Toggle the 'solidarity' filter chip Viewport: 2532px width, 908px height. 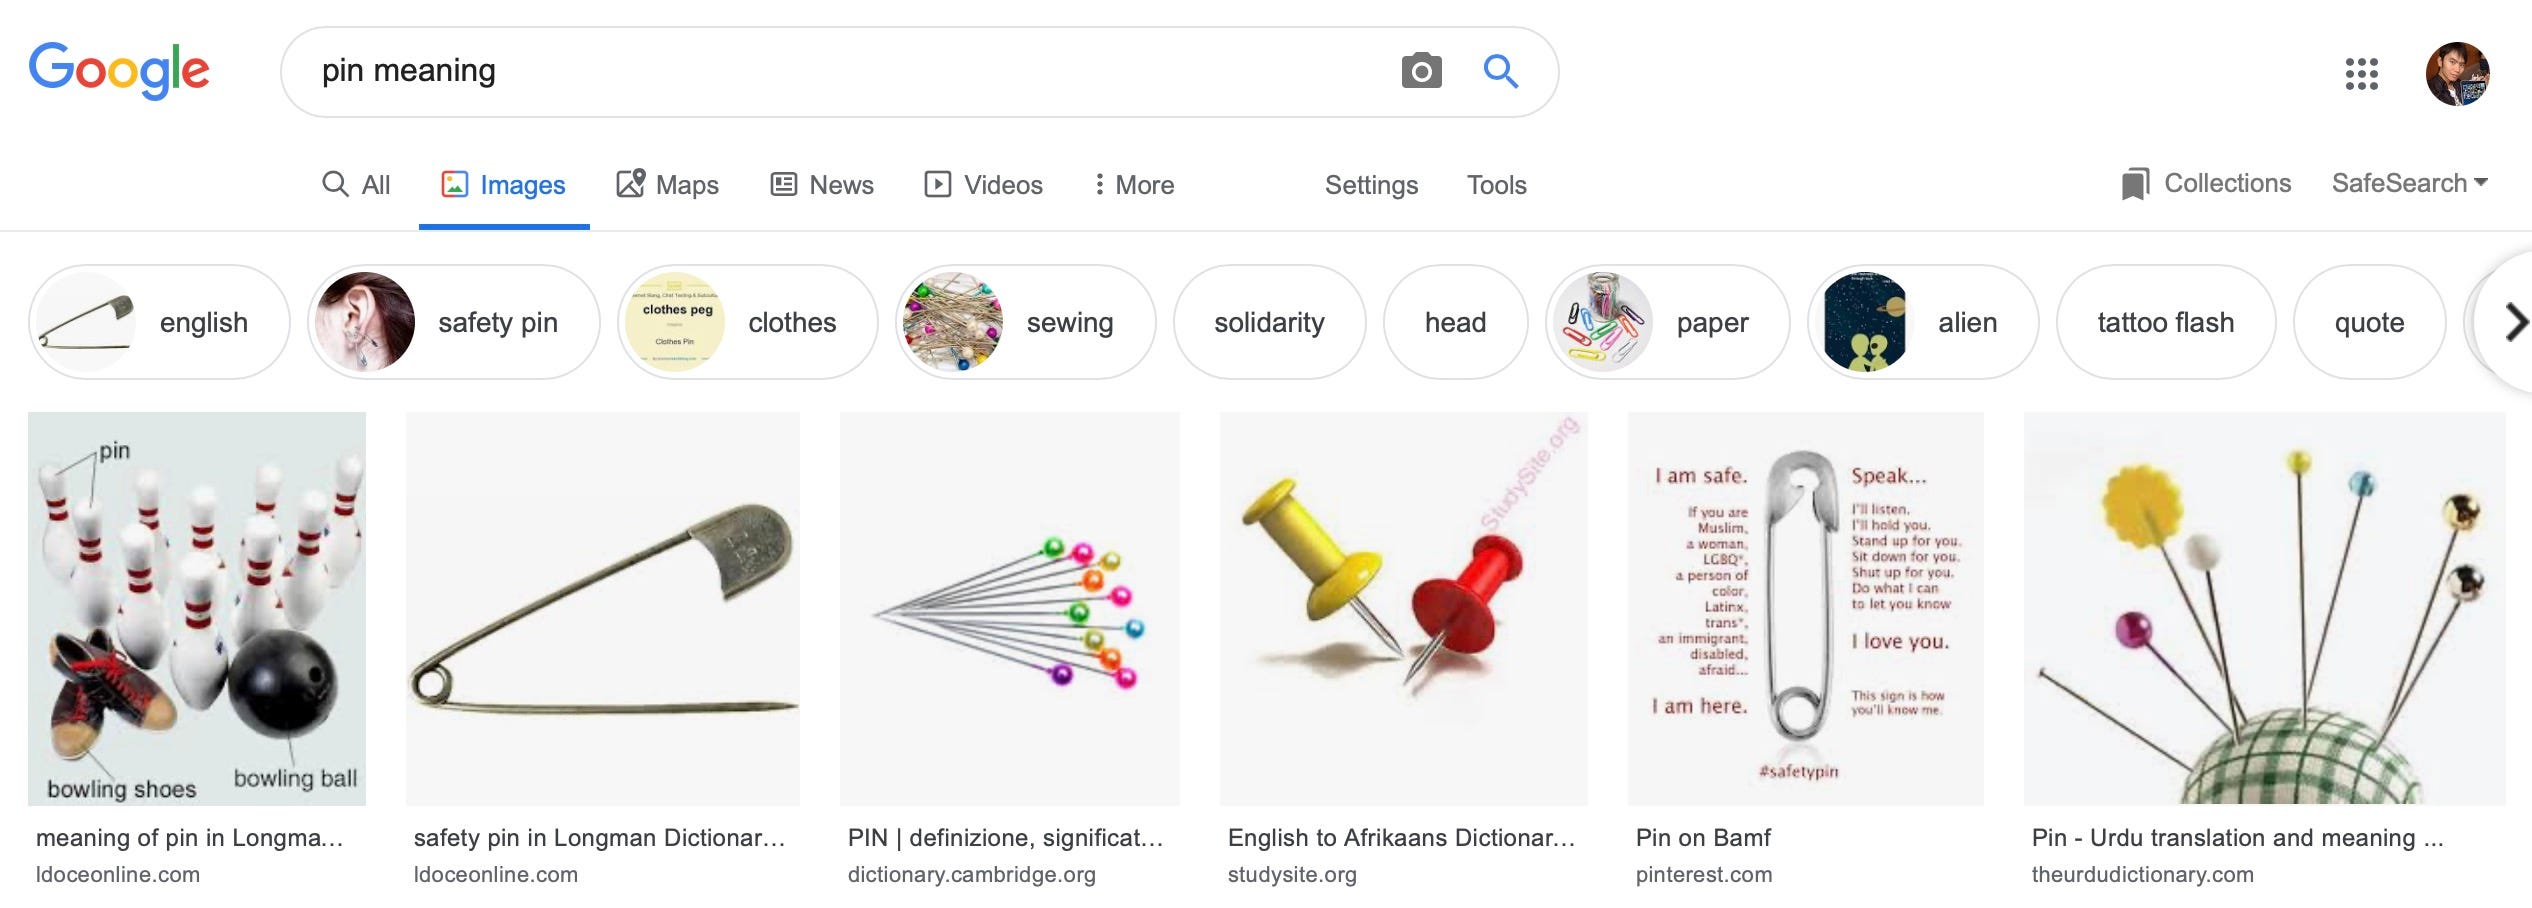[x=1269, y=322]
